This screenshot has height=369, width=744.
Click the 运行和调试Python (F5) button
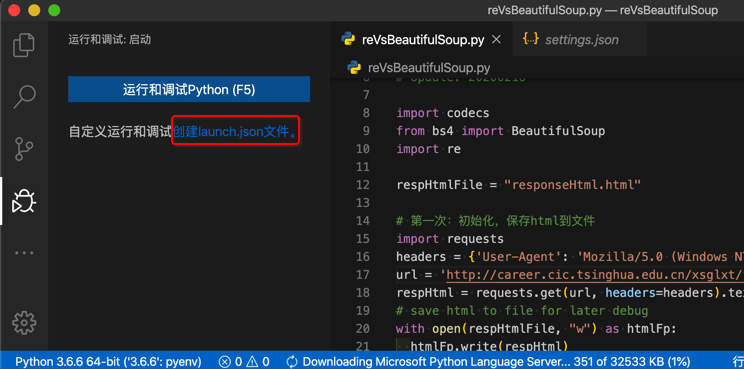click(x=189, y=89)
